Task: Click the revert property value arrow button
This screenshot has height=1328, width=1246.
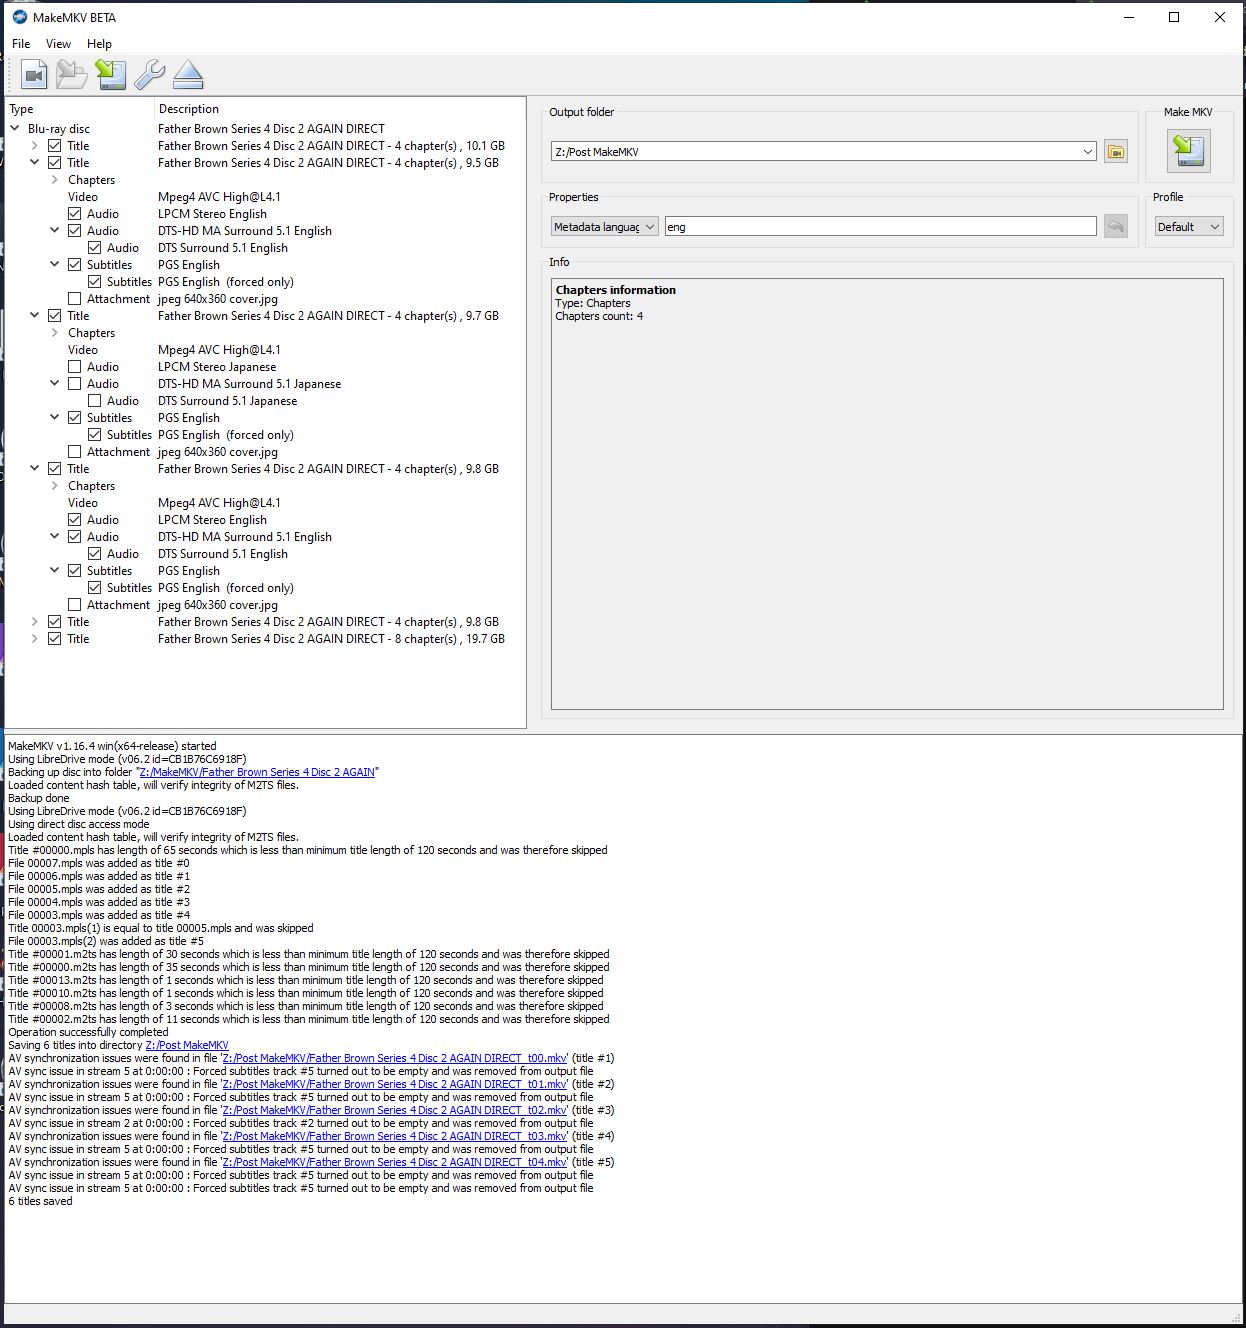Action: point(1116,227)
